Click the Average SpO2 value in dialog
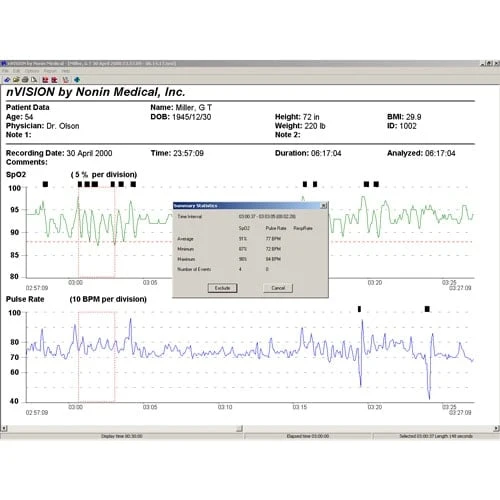The height and width of the screenshot is (500, 500). click(x=243, y=239)
